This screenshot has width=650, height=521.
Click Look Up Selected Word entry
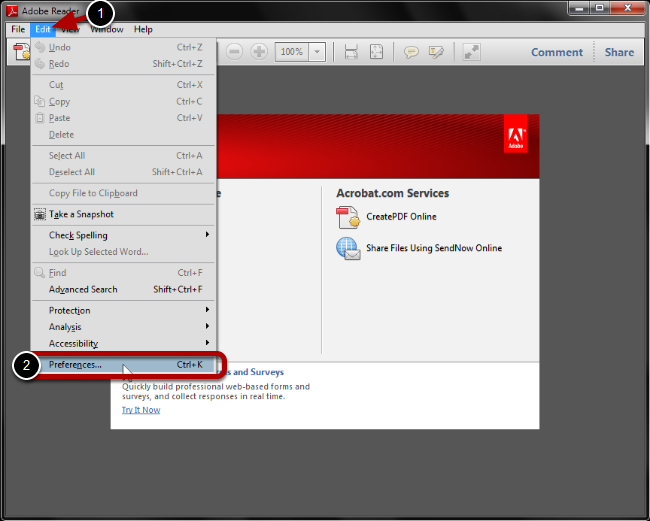[x=124, y=252]
